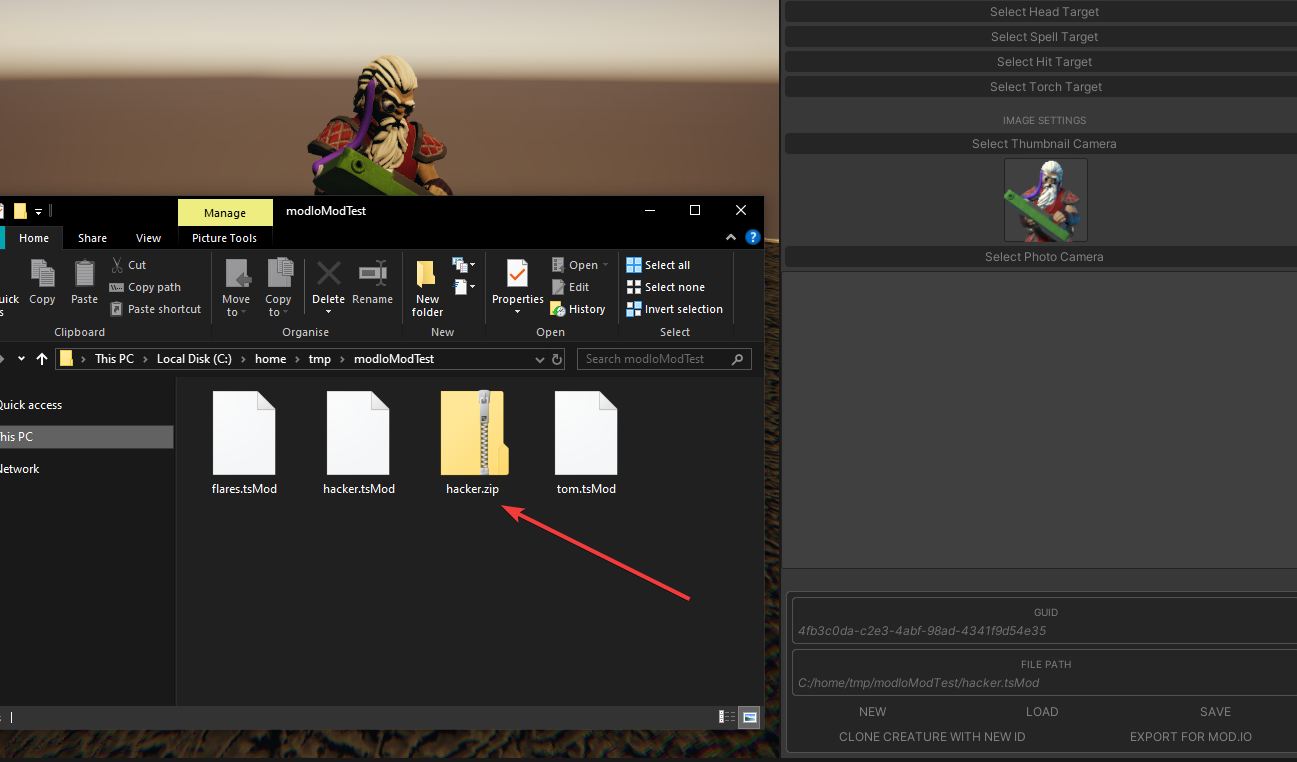The height and width of the screenshot is (762, 1297).
Task: Switch to the Share ribbon tab
Action: (x=92, y=238)
